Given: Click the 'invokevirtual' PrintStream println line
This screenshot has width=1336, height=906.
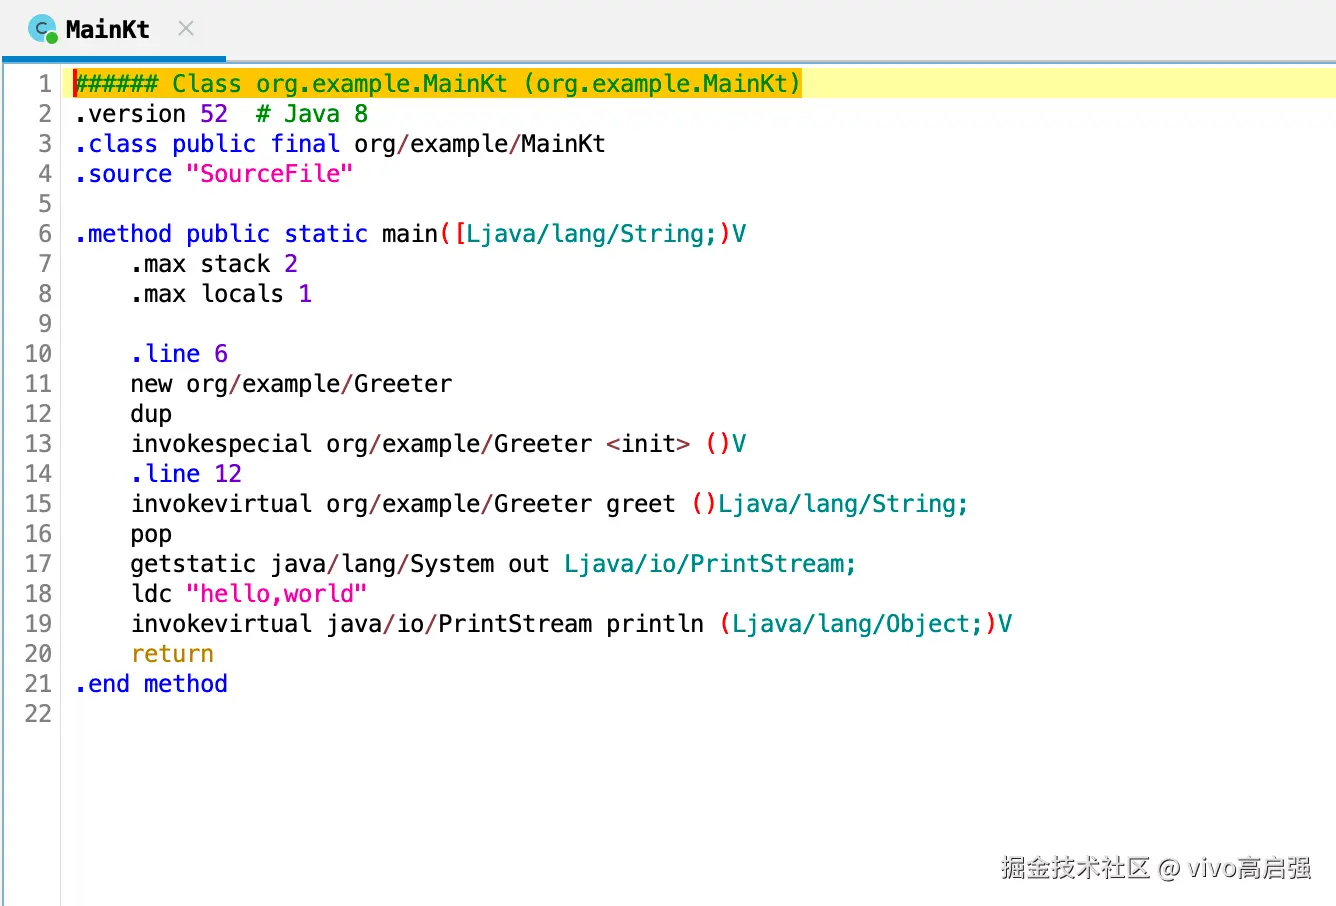Looking at the screenshot, I should (x=571, y=624).
